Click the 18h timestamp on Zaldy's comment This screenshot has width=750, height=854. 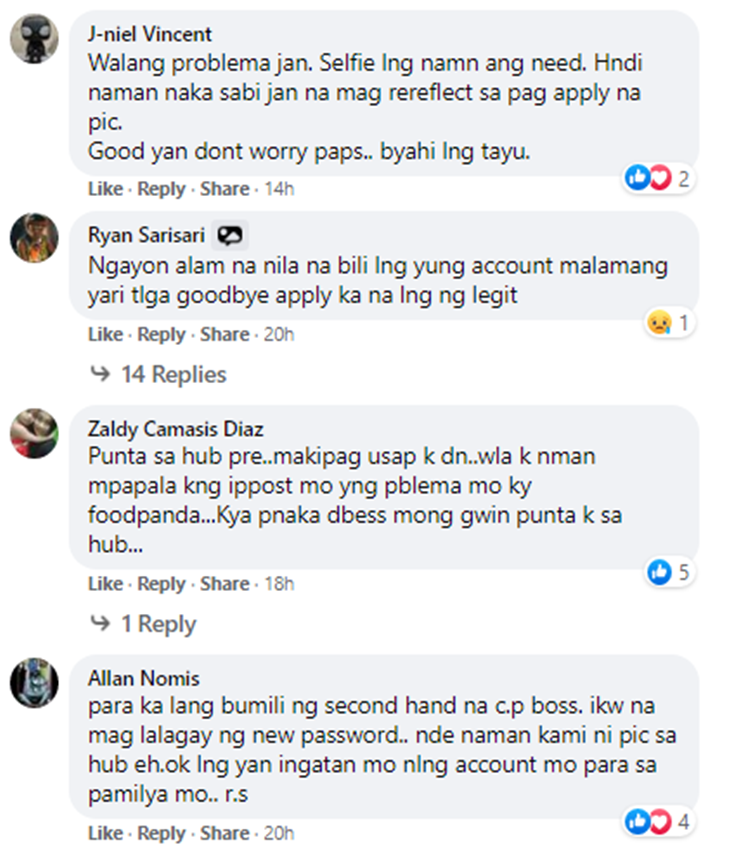click(x=279, y=584)
